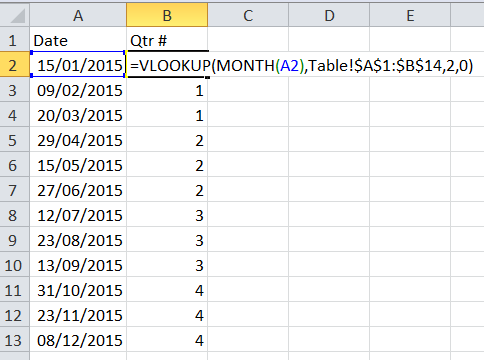Image resolution: width=484 pixels, height=360 pixels.
Task: Click cell with date 23/11/2015
Action: [x=78, y=315]
